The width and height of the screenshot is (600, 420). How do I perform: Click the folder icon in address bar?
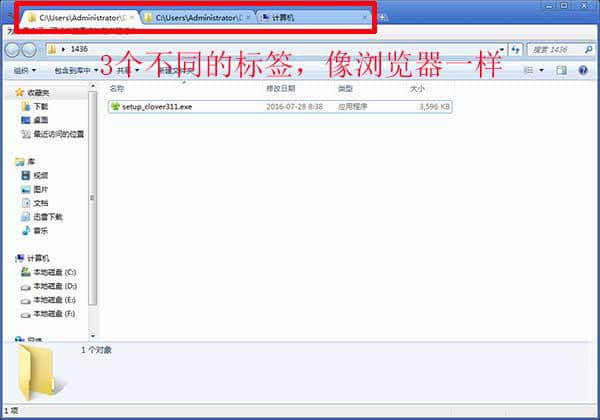[x=52, y=49]
